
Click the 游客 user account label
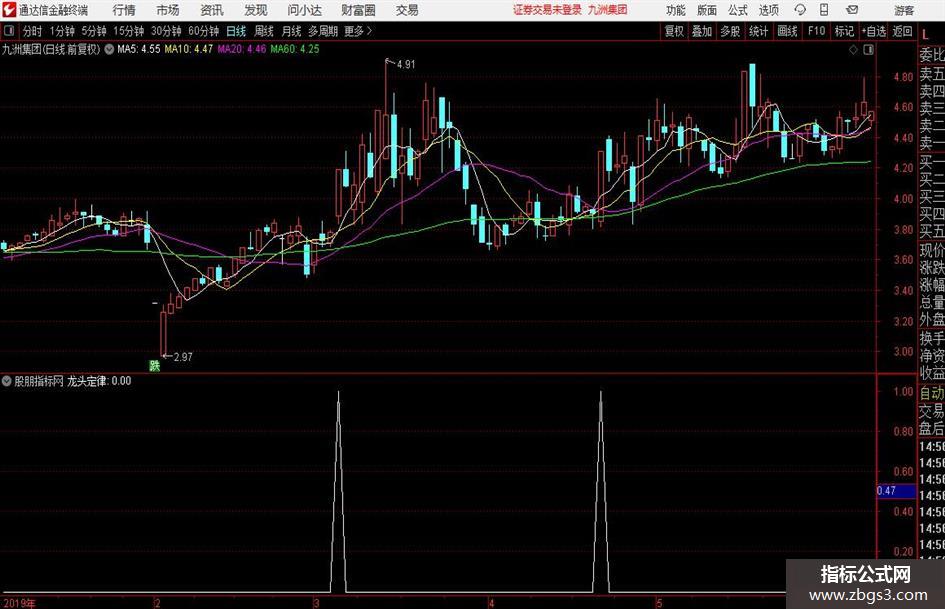pyautogui.click(x=903, y=10)
